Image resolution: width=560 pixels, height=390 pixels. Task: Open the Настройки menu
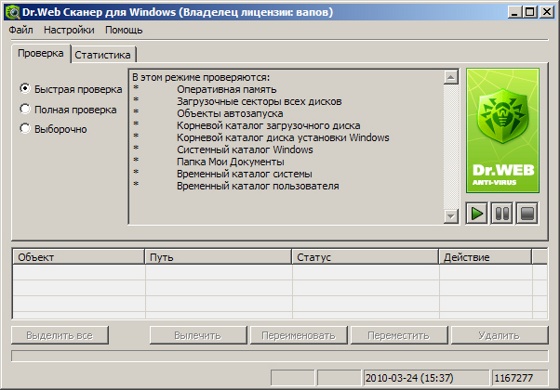69,30
